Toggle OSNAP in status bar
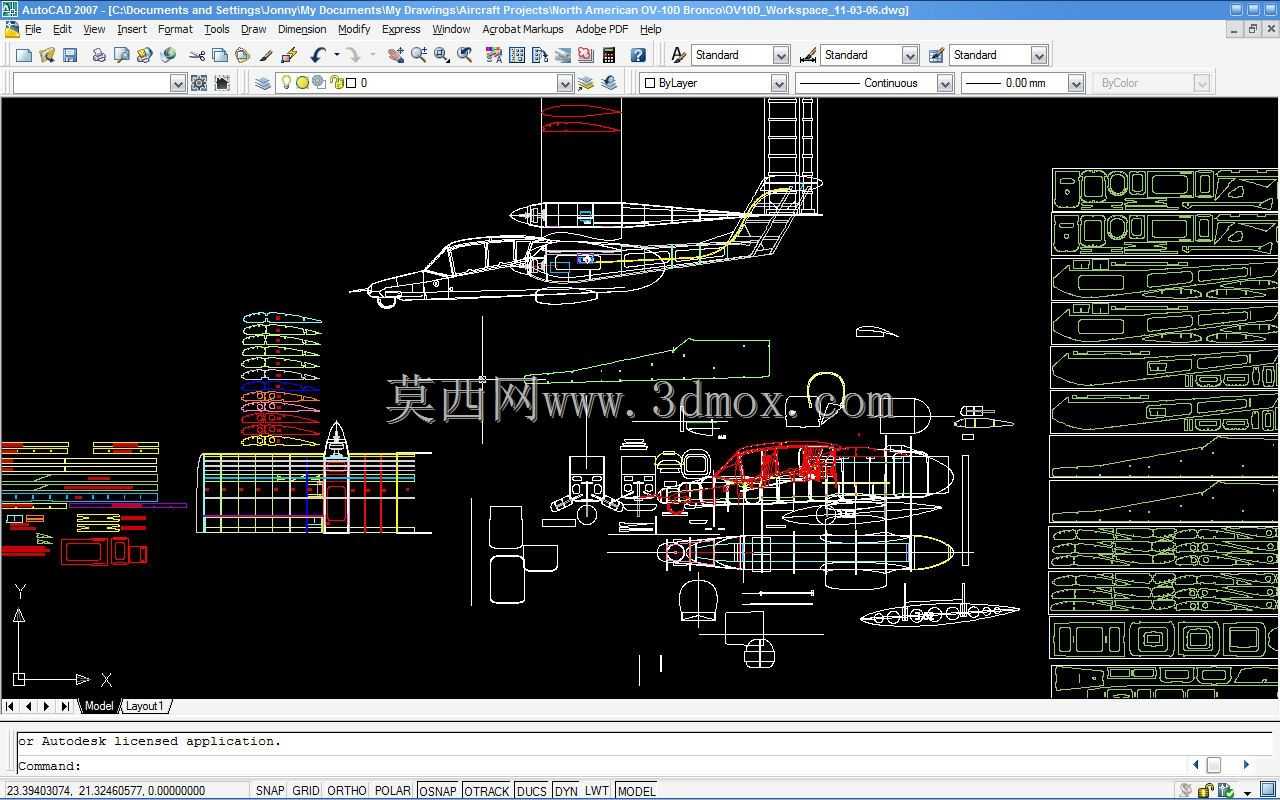Viewport: 1280px width, 800px height. [x=438, y=790]
